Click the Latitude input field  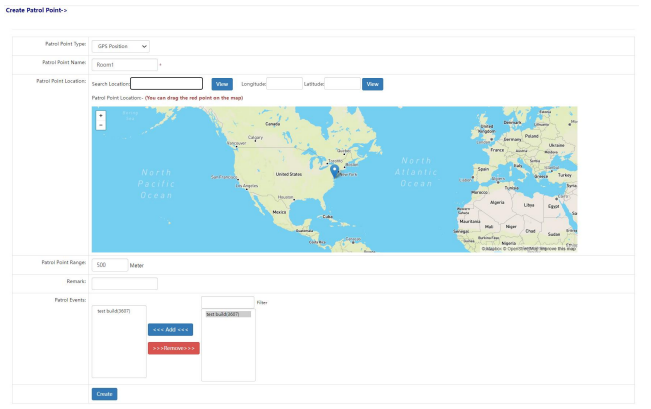pyautogui.click(x=343, y=84)
